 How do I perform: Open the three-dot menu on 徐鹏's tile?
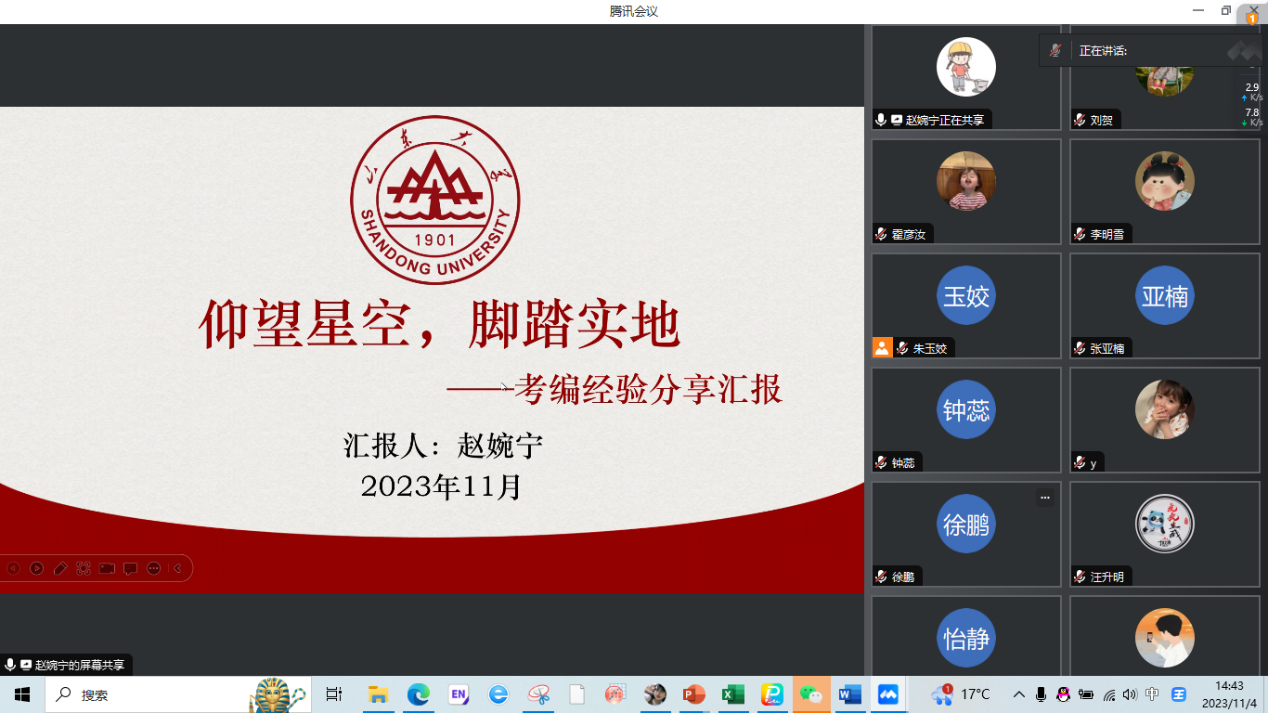pyautogui.click(x=1045, y=497)
